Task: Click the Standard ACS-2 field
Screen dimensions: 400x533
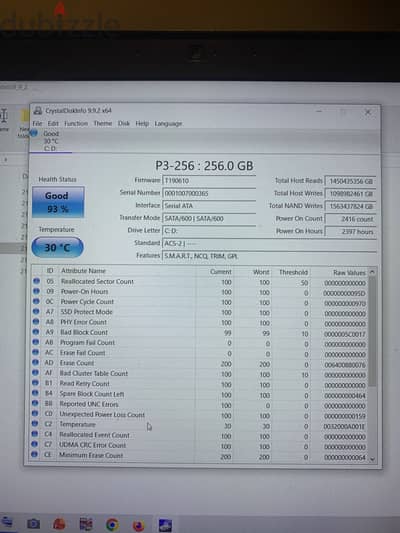Action: click(x=269, y=243)
